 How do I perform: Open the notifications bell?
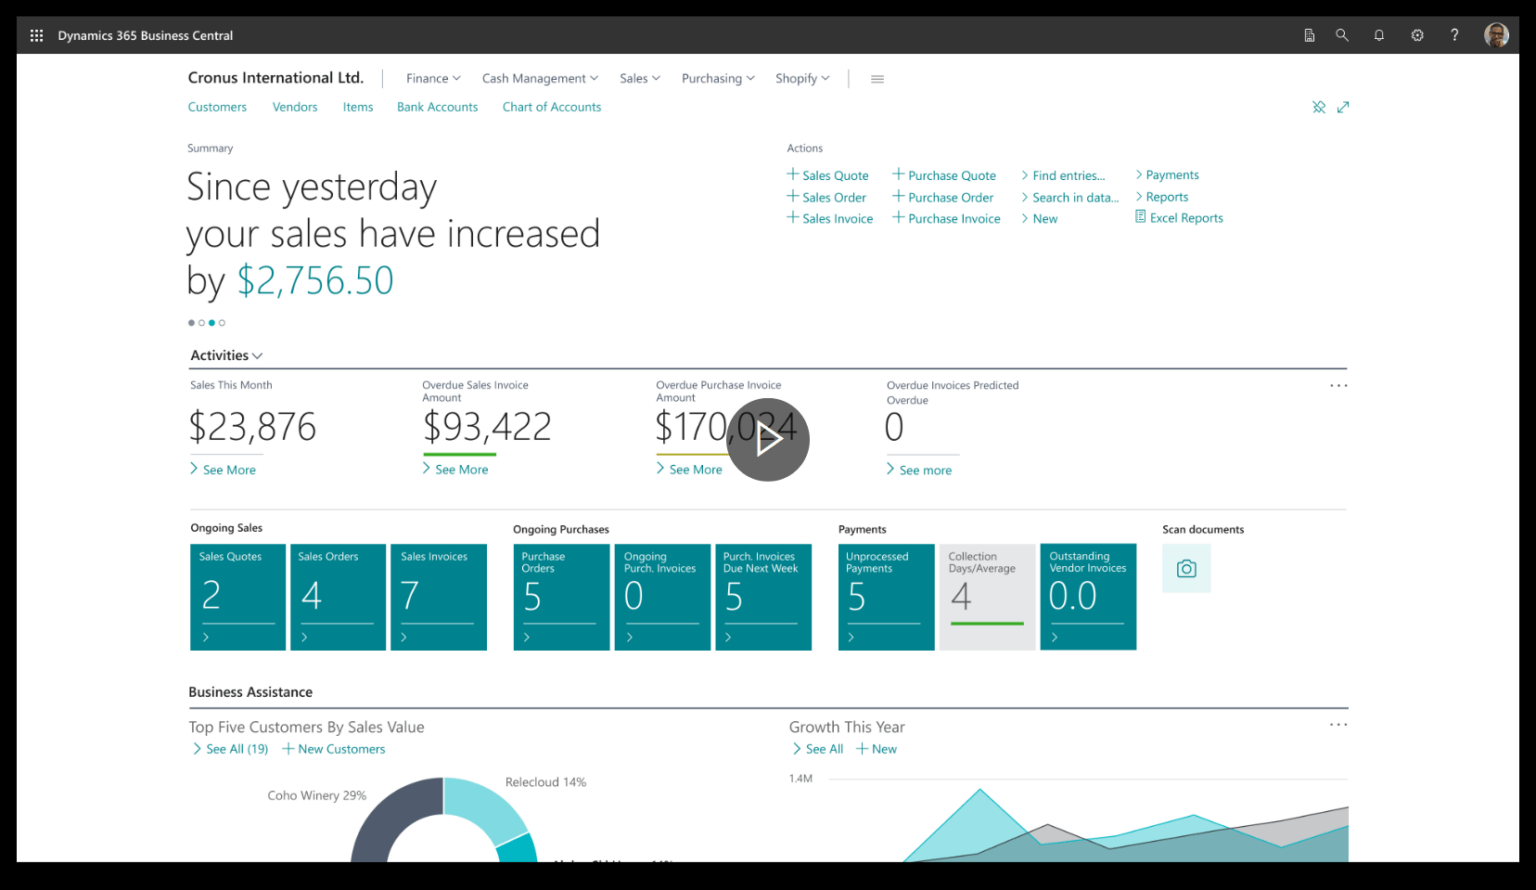[x=1379, y=35]
